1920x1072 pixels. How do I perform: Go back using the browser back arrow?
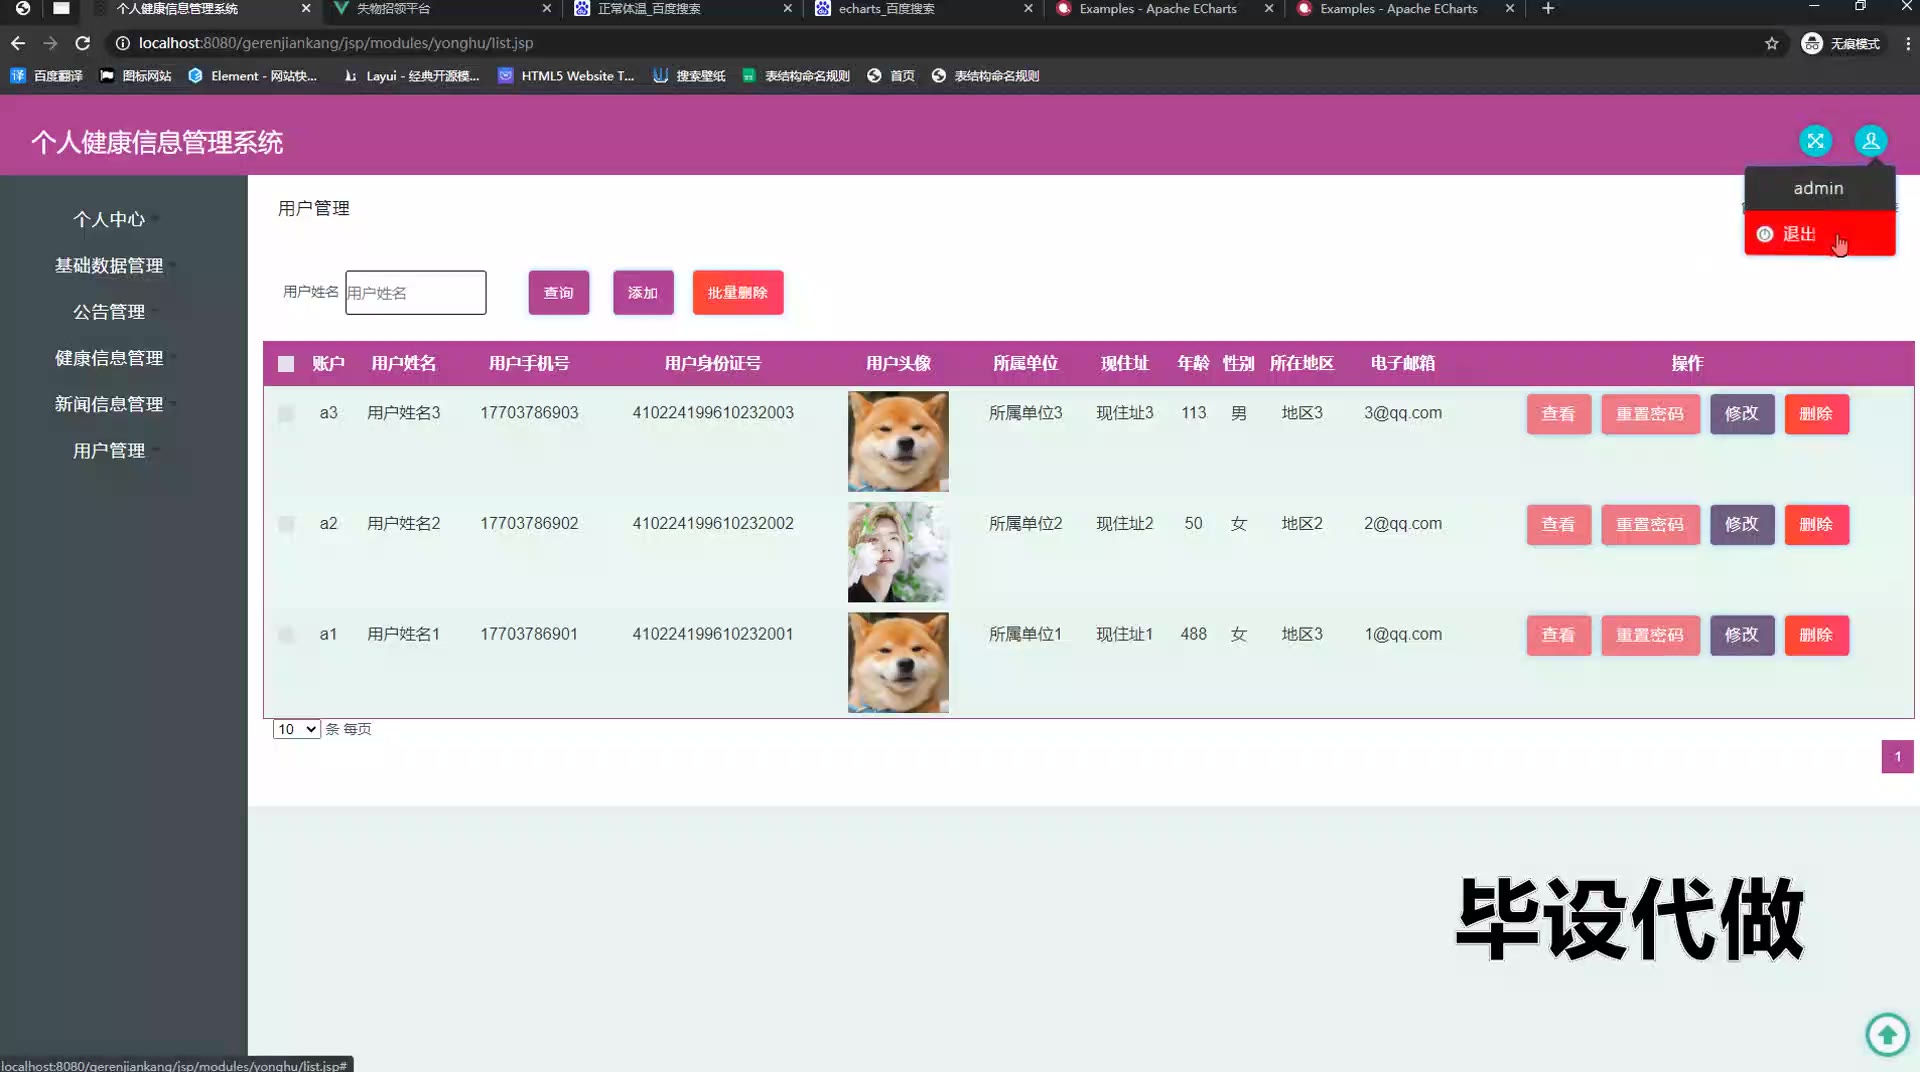tap(18, 43)
